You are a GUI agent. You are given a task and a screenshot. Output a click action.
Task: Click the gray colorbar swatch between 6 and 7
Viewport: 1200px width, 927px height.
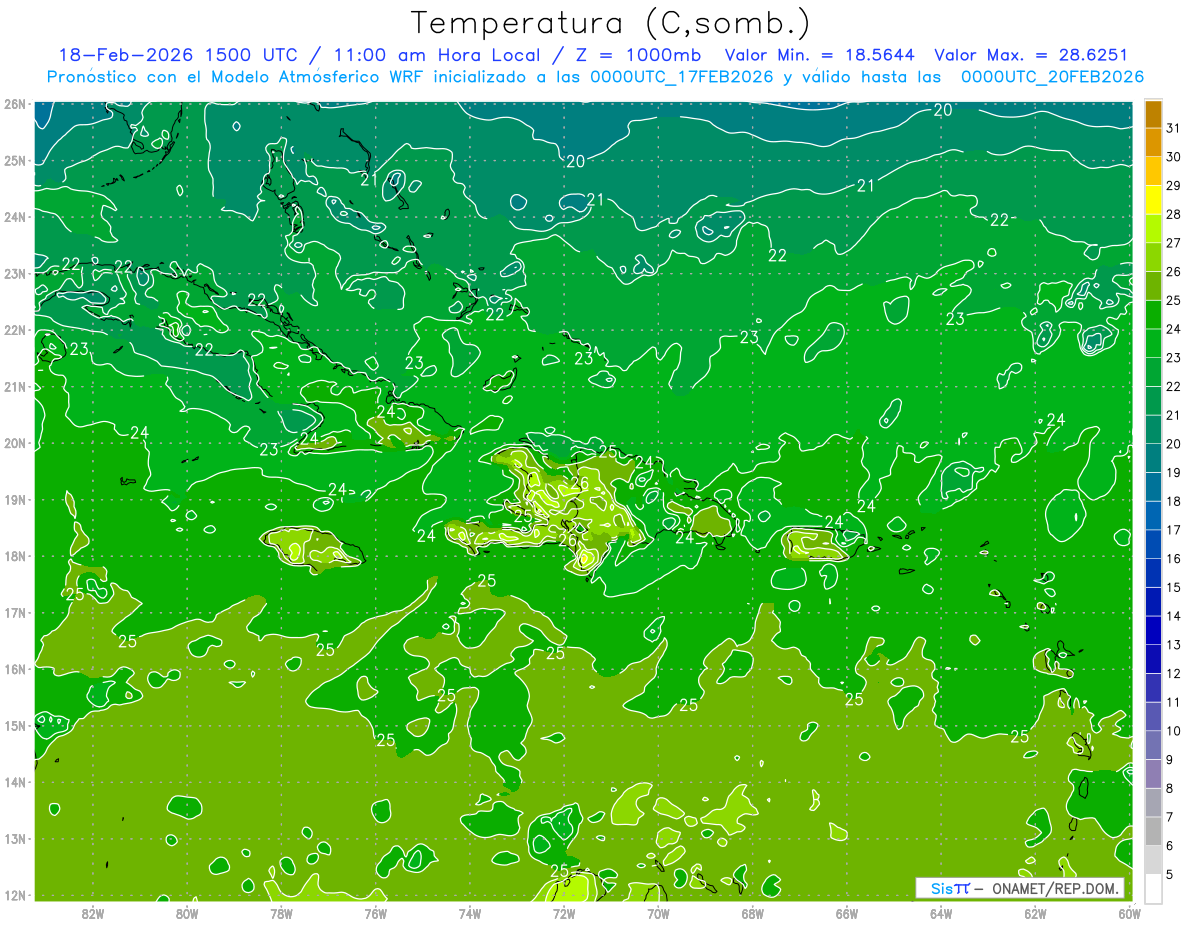(1153, 831)
